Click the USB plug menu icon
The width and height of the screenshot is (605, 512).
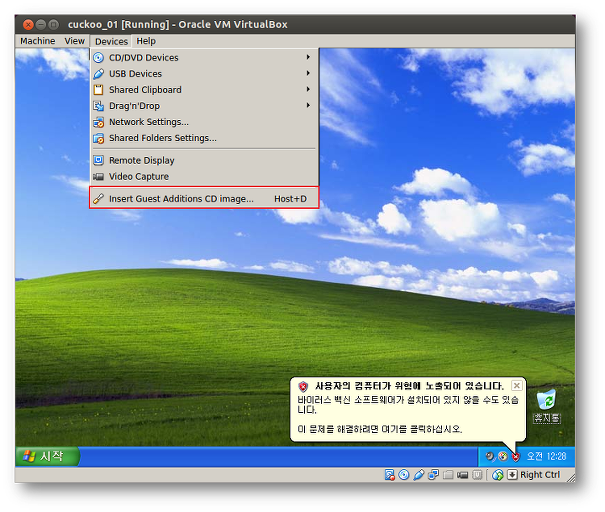98,73
